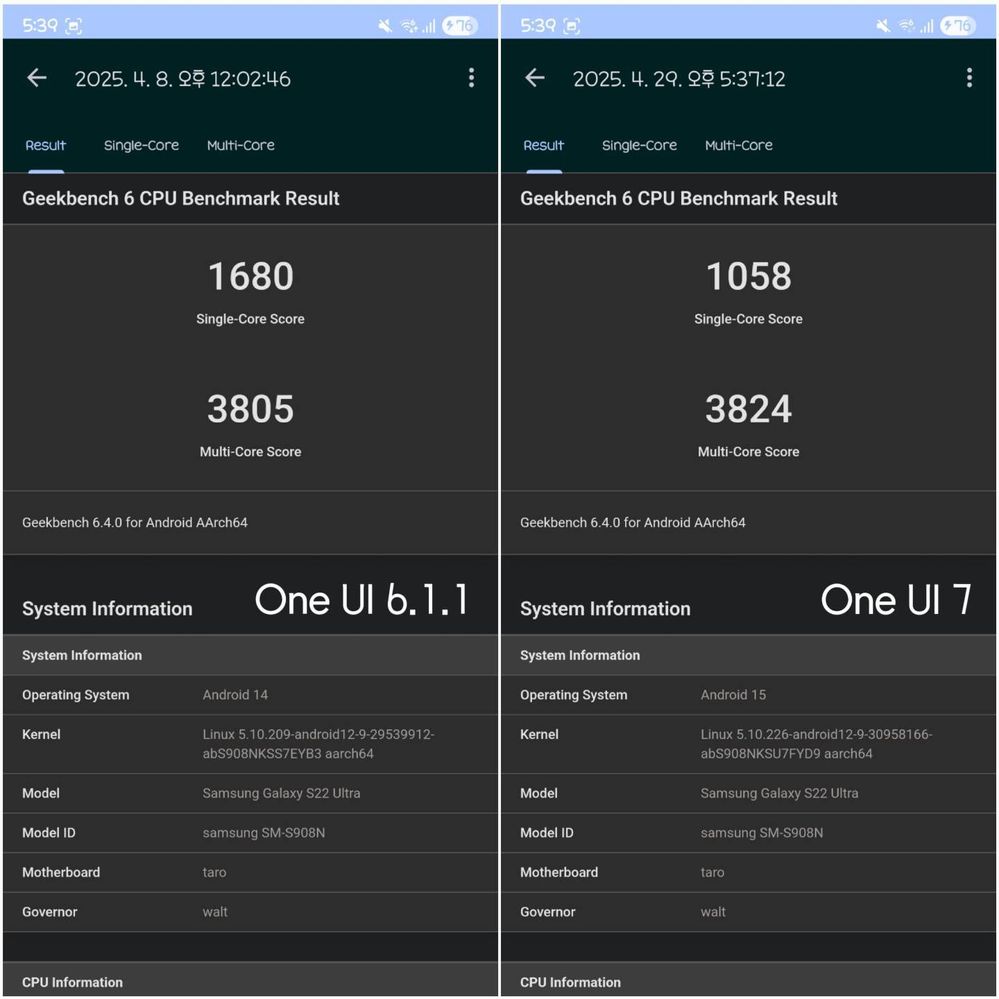Tap 'Kernel' label in One UI 7 screenshot
This screenshot has height=999, width=999.
[x=540, y=735]
